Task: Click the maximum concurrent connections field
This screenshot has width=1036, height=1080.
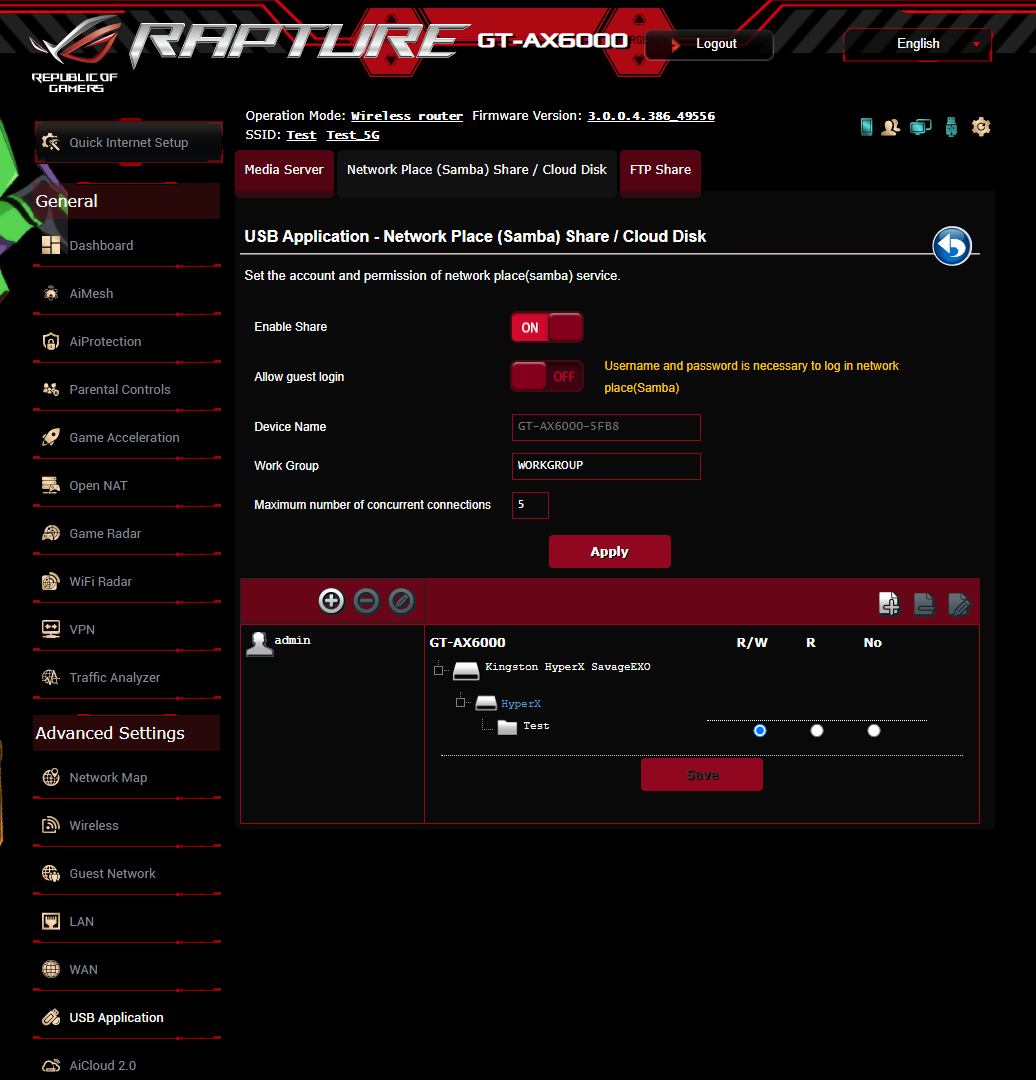Action: click(530, 506)
